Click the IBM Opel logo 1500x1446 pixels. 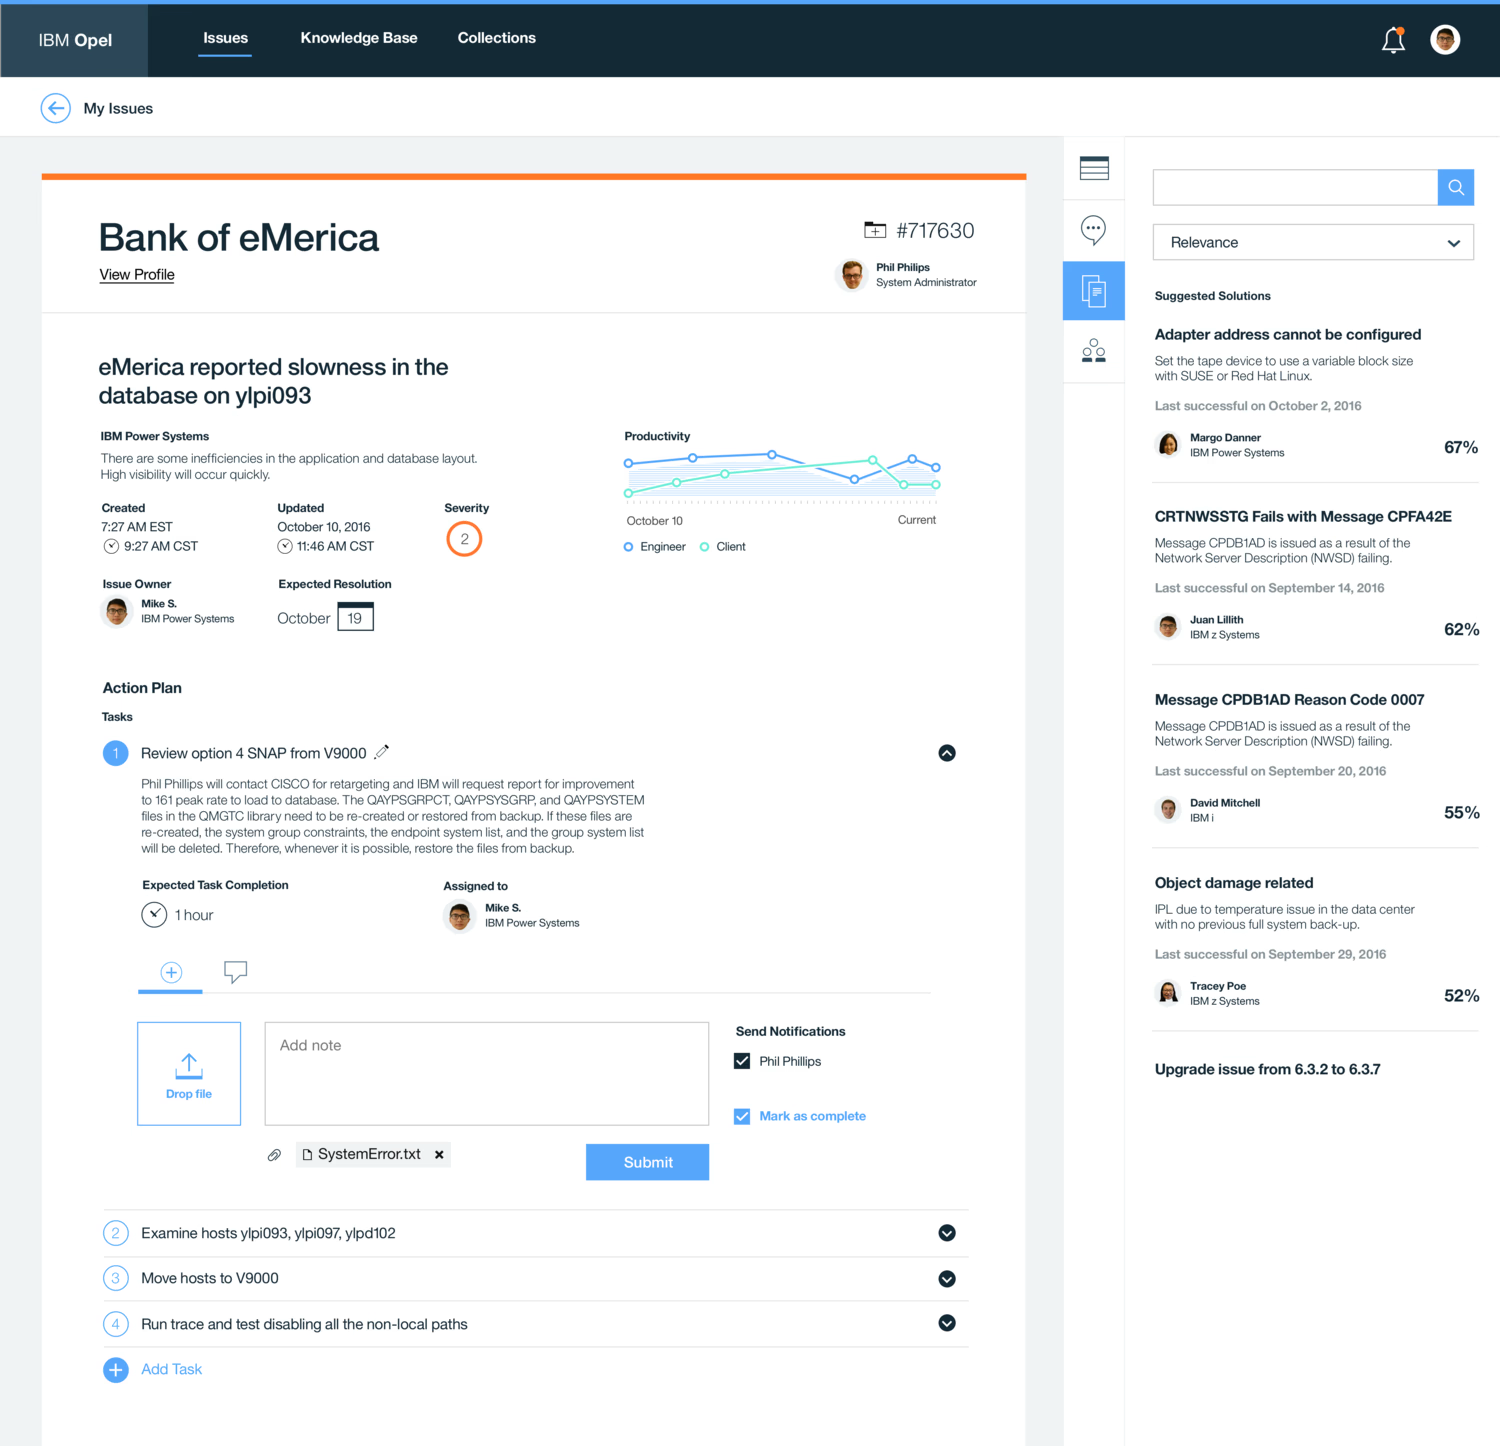pos(75,40)
